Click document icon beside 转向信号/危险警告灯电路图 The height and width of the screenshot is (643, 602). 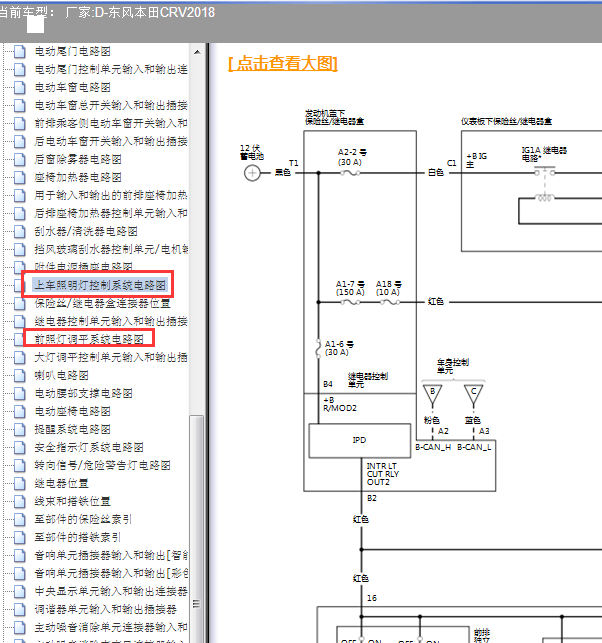[19, 465]
